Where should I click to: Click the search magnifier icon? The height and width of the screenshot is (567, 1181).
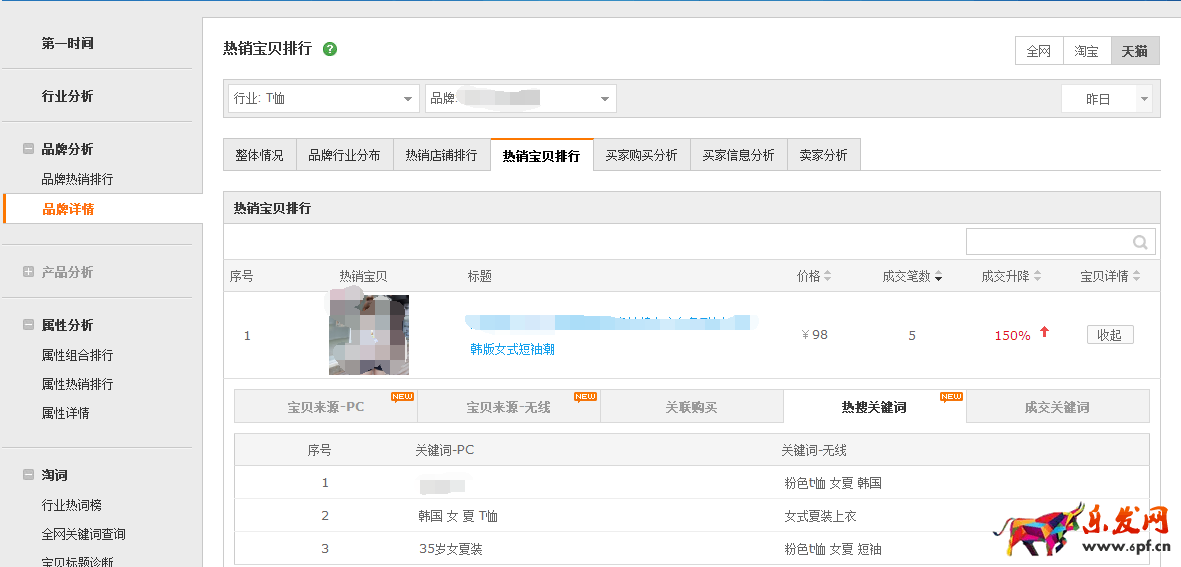[1140, 242]
